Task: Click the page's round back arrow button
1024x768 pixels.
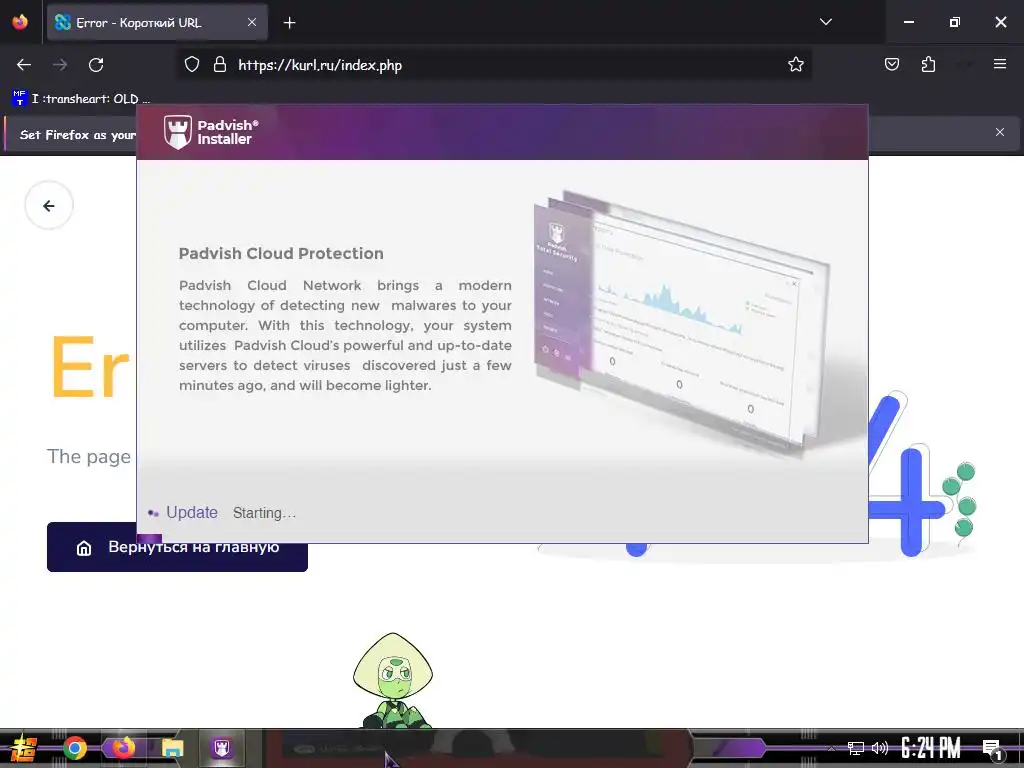Action: pos(49,206)
